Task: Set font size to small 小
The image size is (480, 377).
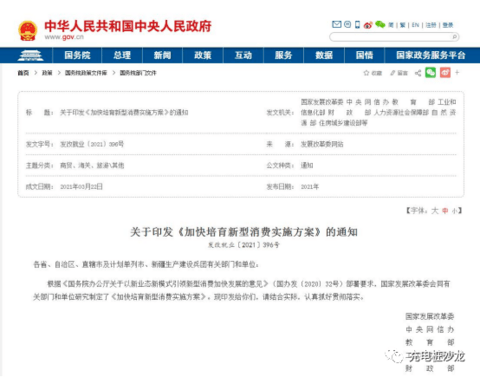Action: pos(455,211)
